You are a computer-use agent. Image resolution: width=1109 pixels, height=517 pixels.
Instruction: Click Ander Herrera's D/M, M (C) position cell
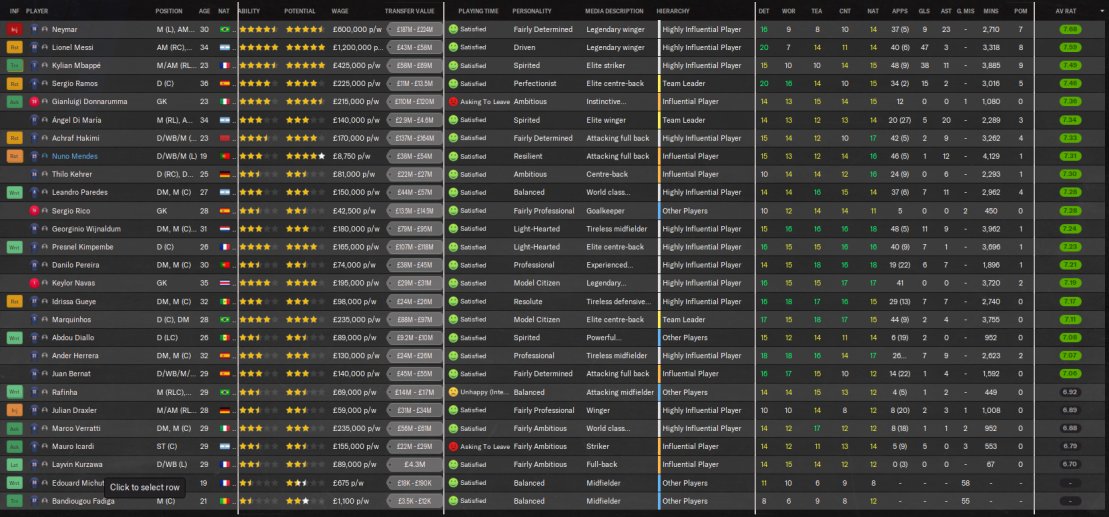pyautogui.click(x=175, y=356)
